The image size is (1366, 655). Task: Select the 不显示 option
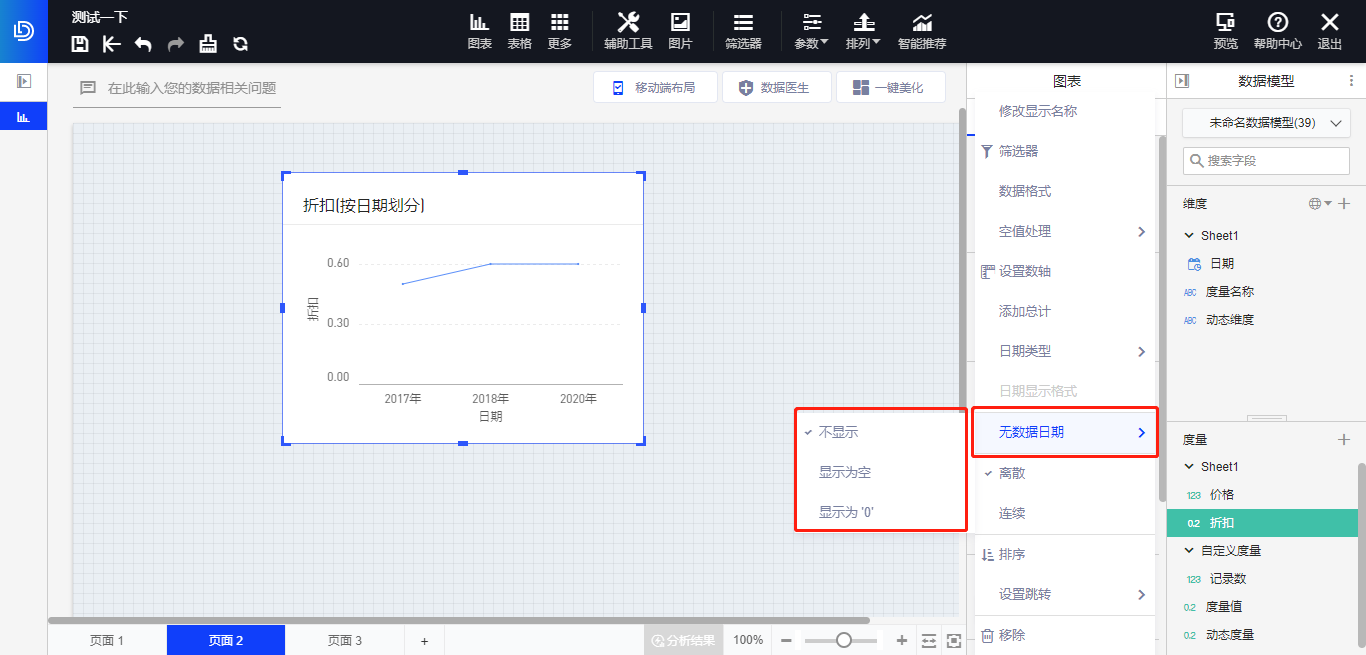coord(838,432)
